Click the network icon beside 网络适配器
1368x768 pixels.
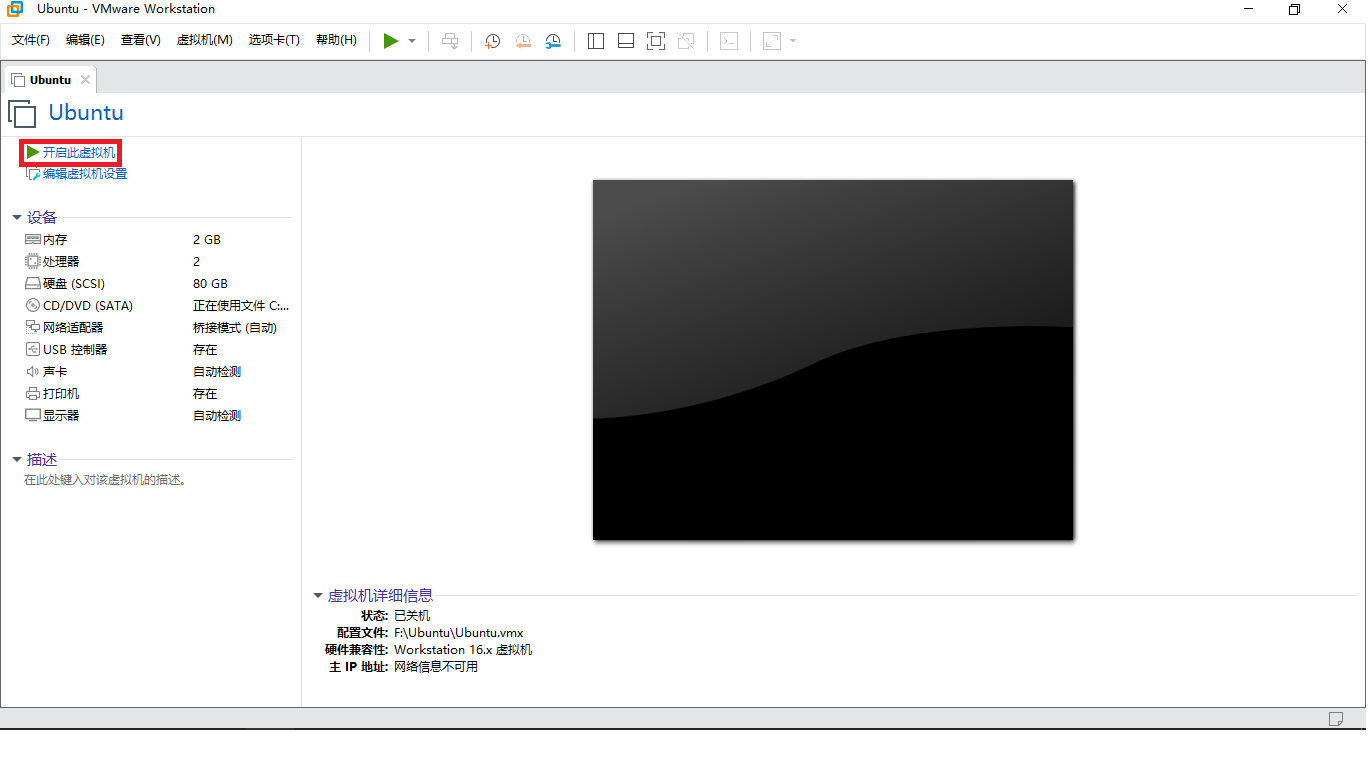33,328
